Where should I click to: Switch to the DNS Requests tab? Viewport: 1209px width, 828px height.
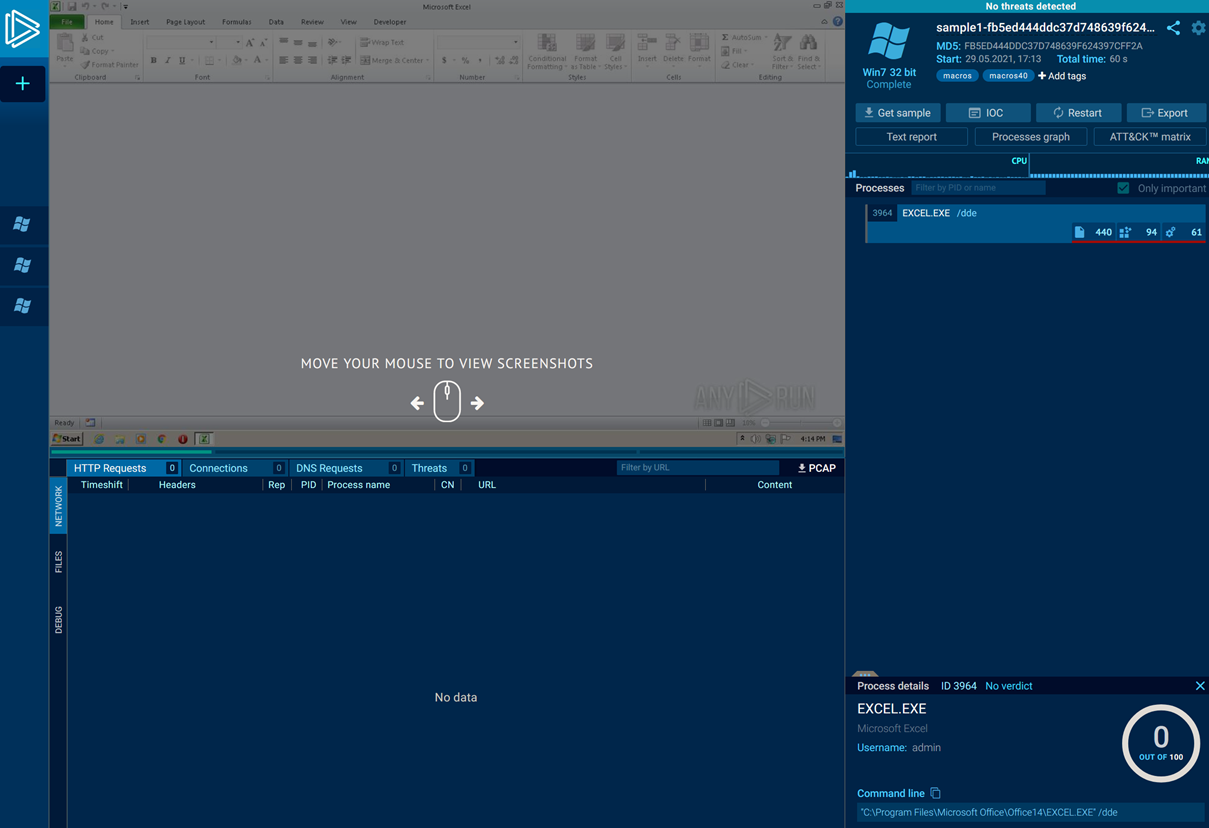coord(329,468)
